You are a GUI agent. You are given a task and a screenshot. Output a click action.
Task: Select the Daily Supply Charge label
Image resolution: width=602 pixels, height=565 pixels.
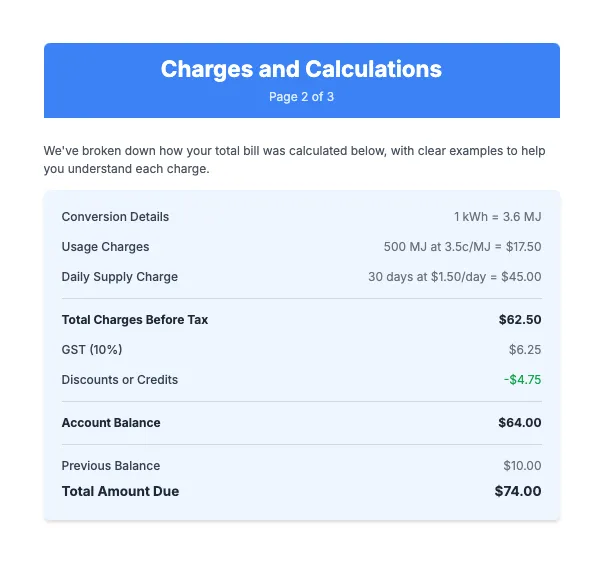click(x=120, y=277)
